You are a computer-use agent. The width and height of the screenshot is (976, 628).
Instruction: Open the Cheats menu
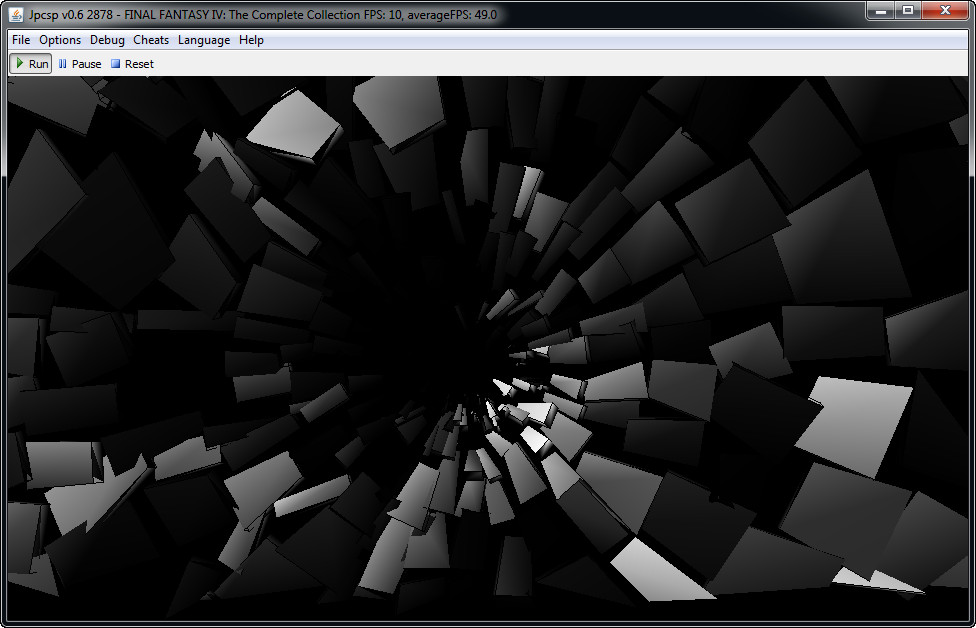pyautogui.click(x=151, y=40)
